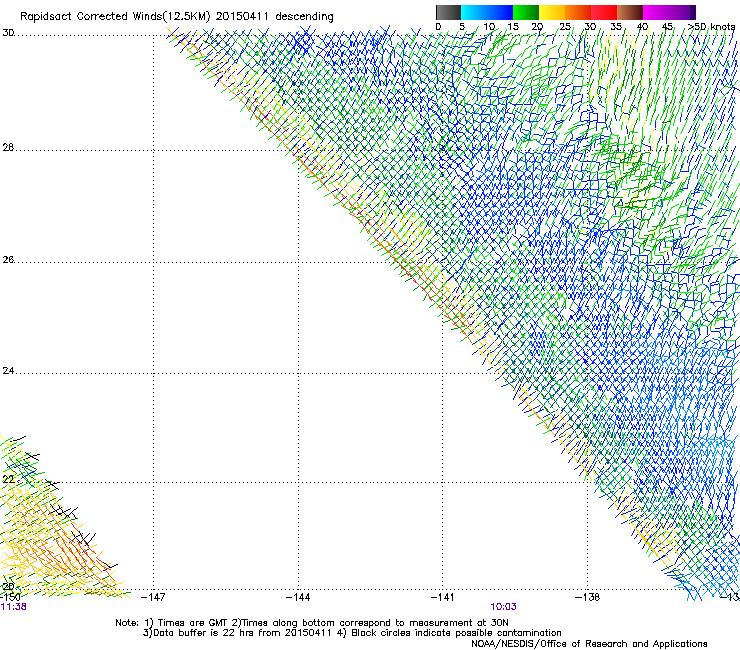This screenshot has height=650, width=740.
Task: Click the purple time label '11:38'
Action: [14, 607]
